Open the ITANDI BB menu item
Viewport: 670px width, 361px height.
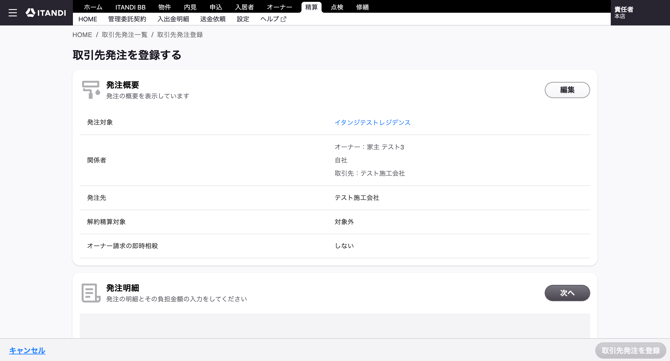pyautogui.click(x=130, y=7)
